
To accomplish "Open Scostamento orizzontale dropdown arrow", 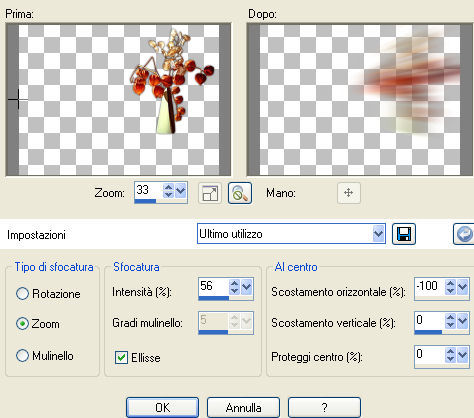I will (x=463, y=287).
